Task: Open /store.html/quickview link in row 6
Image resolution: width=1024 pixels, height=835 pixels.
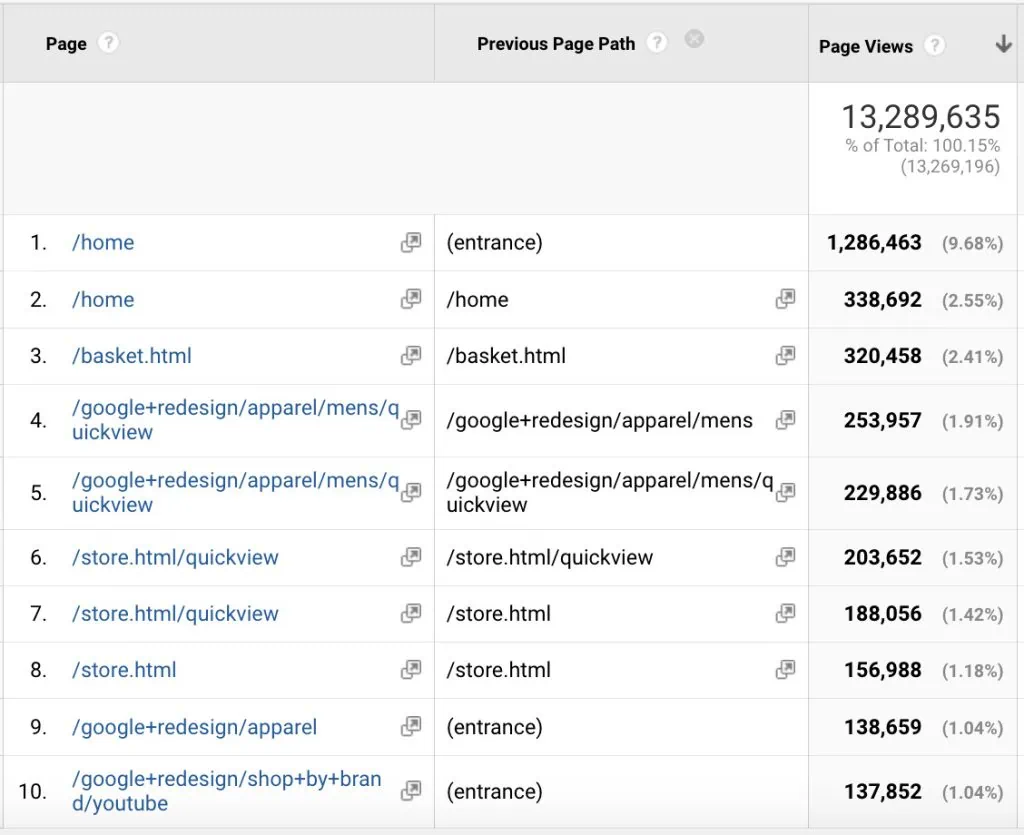Action: tap(175, 557)
